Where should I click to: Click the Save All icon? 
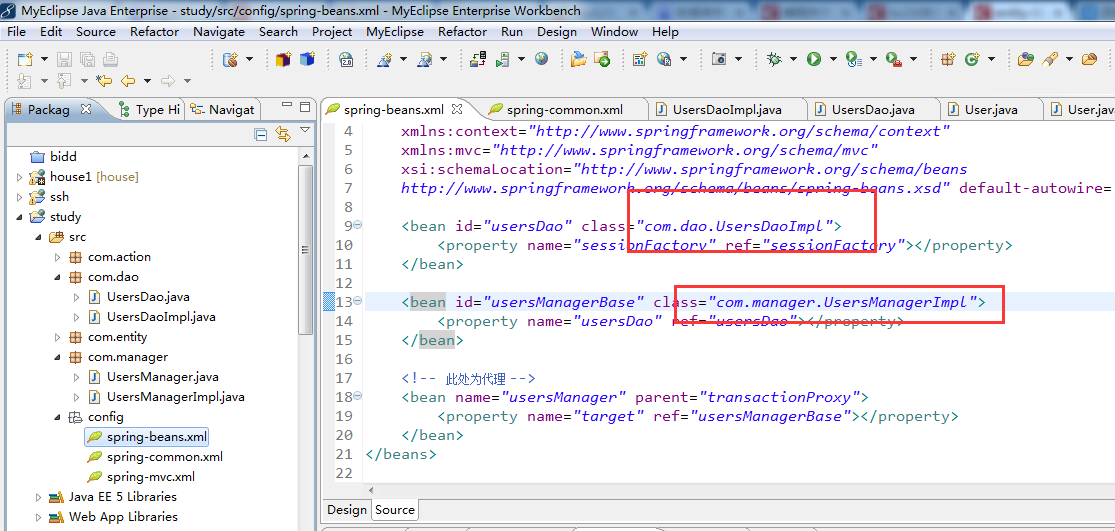87,60
